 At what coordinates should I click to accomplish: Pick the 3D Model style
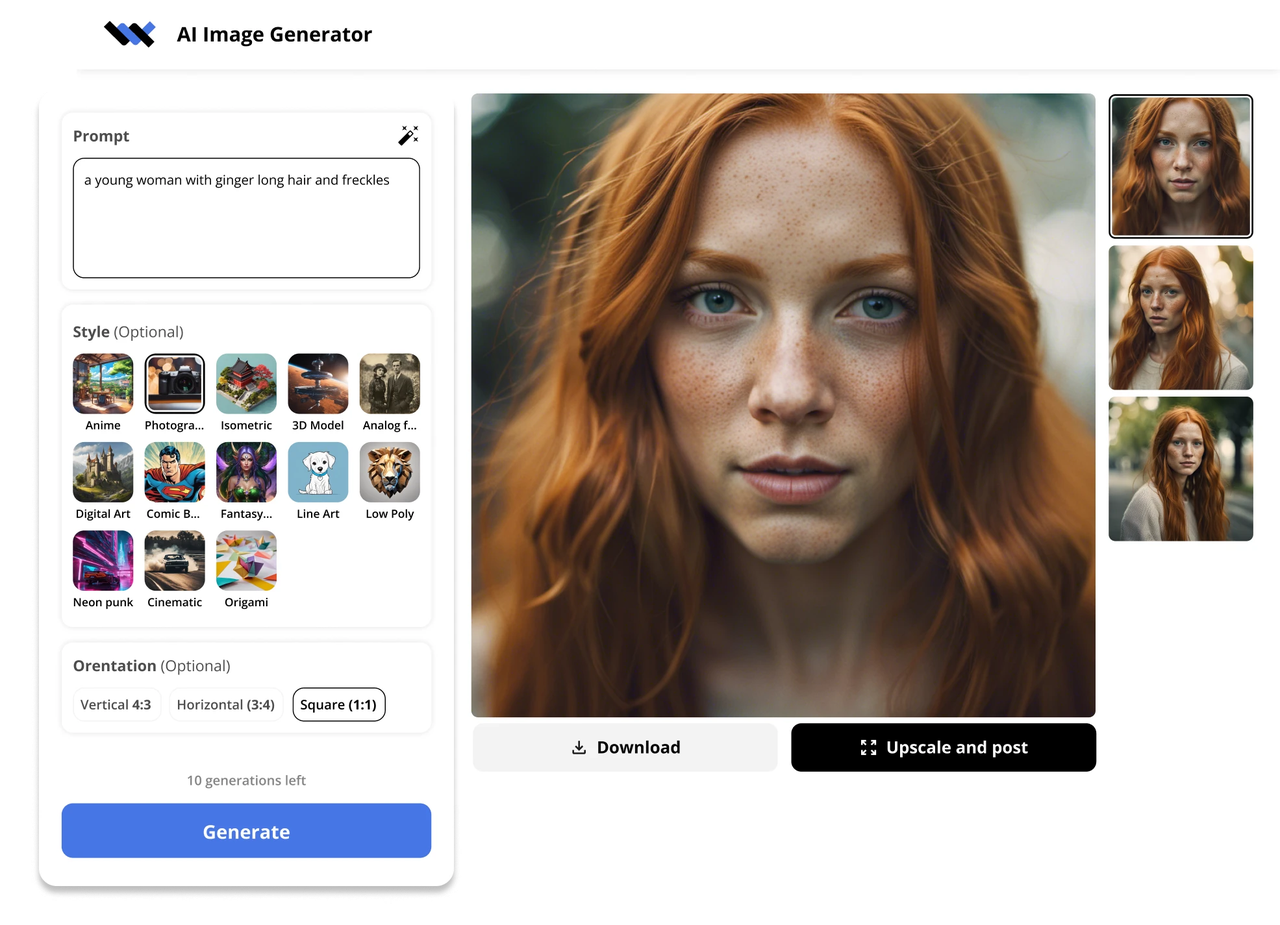[x=317, y=383]
